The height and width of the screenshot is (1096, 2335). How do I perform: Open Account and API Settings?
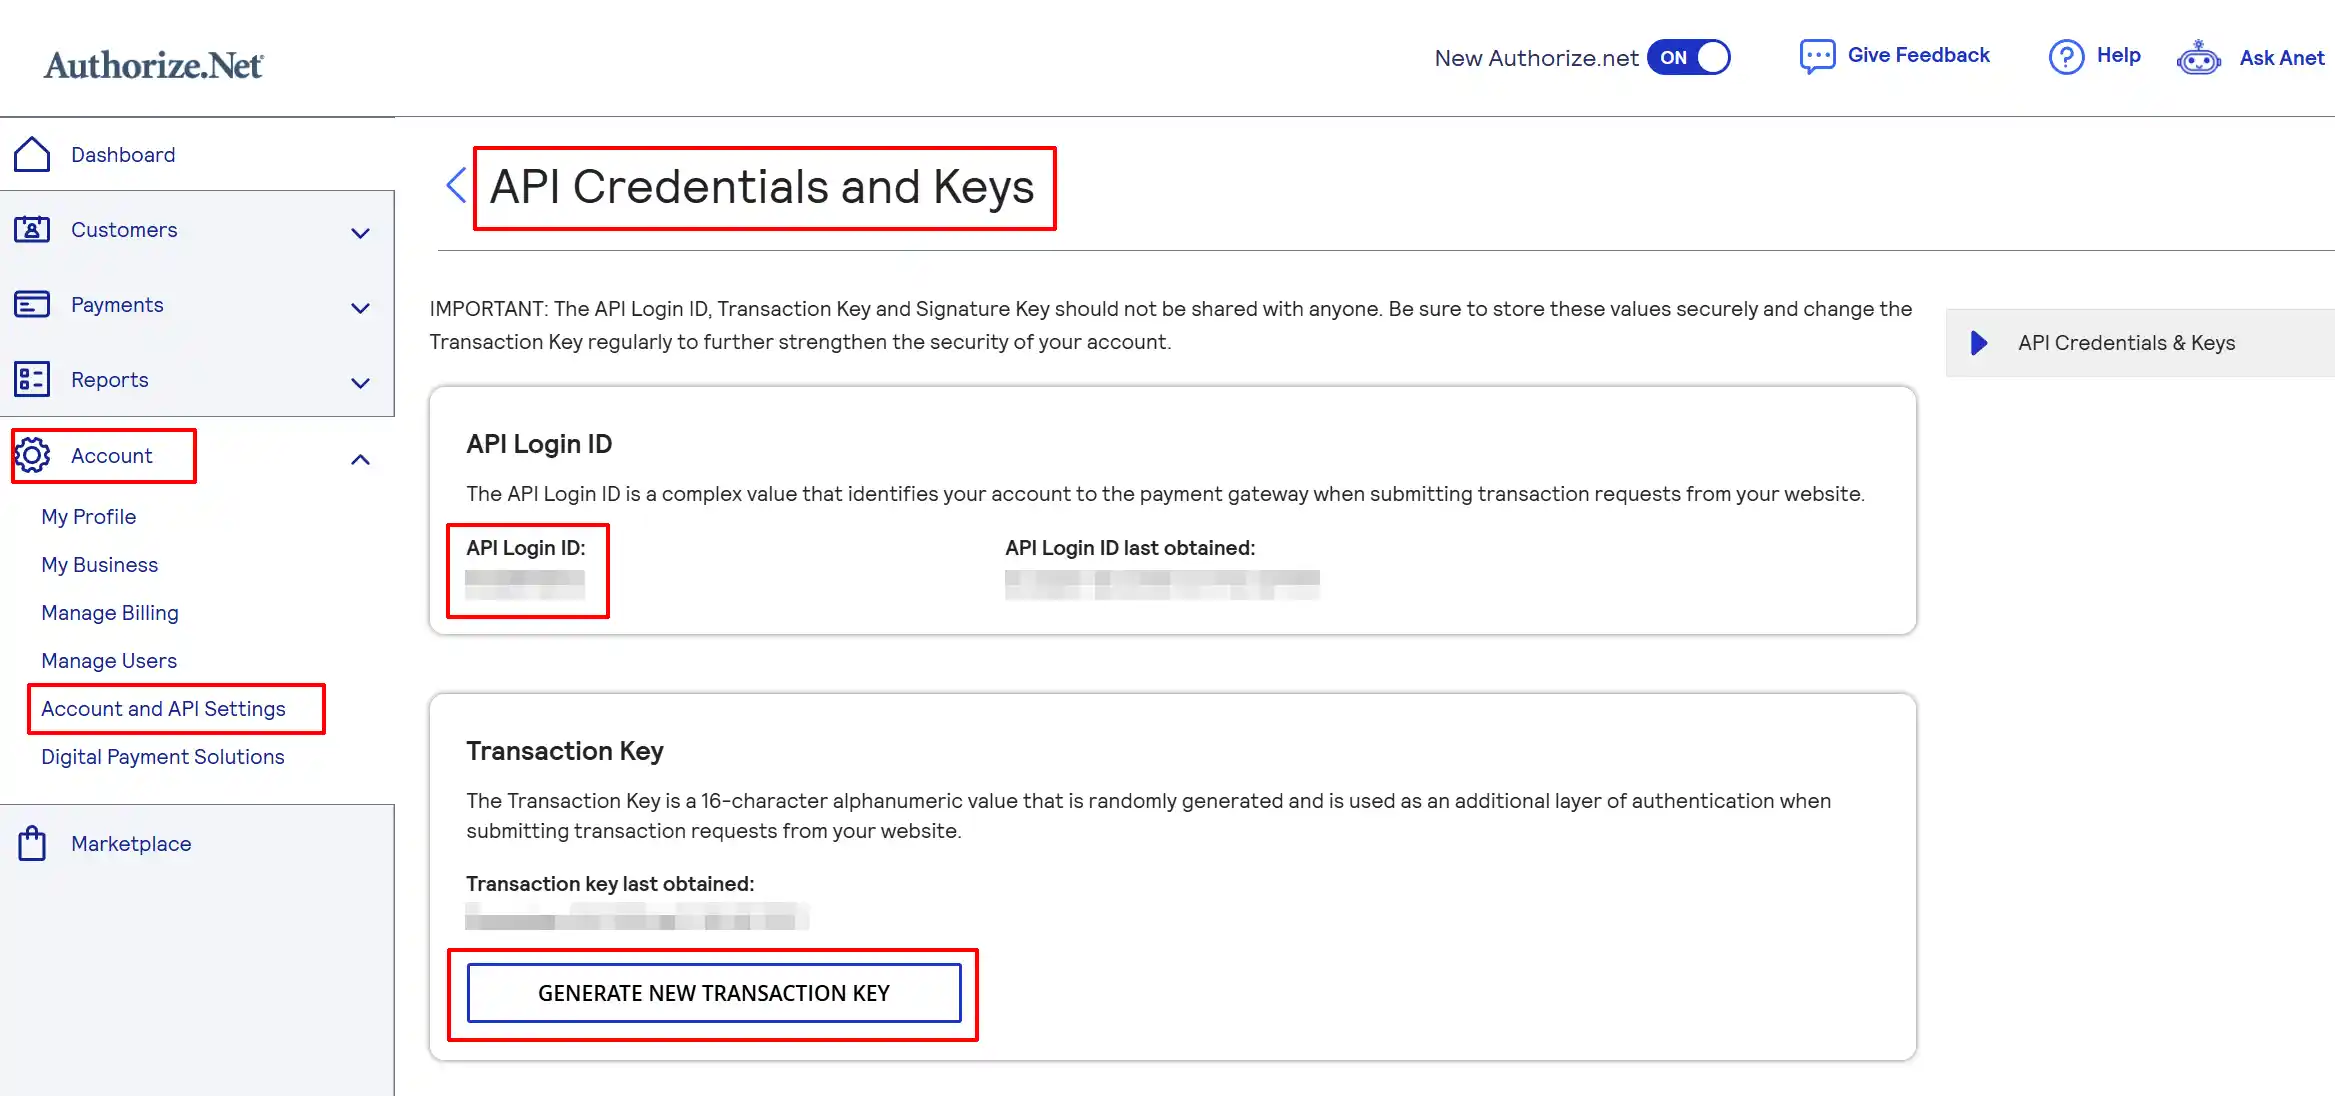point(163,708)
